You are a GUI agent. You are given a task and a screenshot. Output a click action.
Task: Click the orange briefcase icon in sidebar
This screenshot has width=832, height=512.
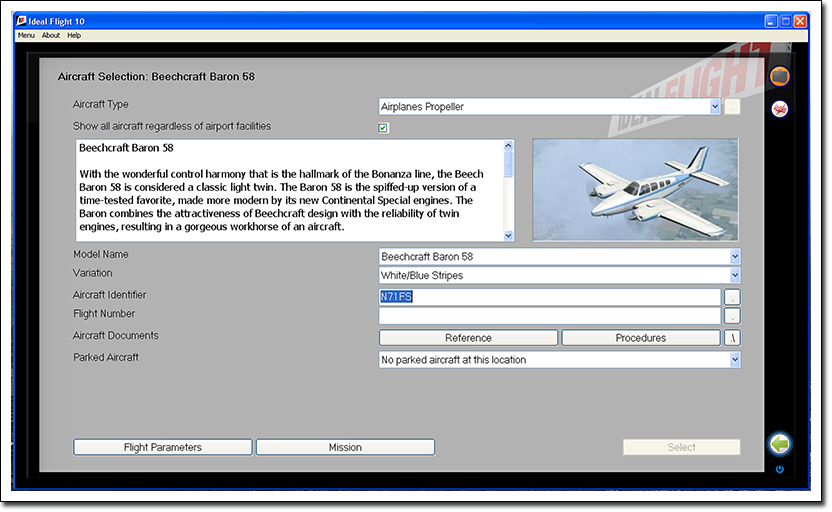pos(779,76)
